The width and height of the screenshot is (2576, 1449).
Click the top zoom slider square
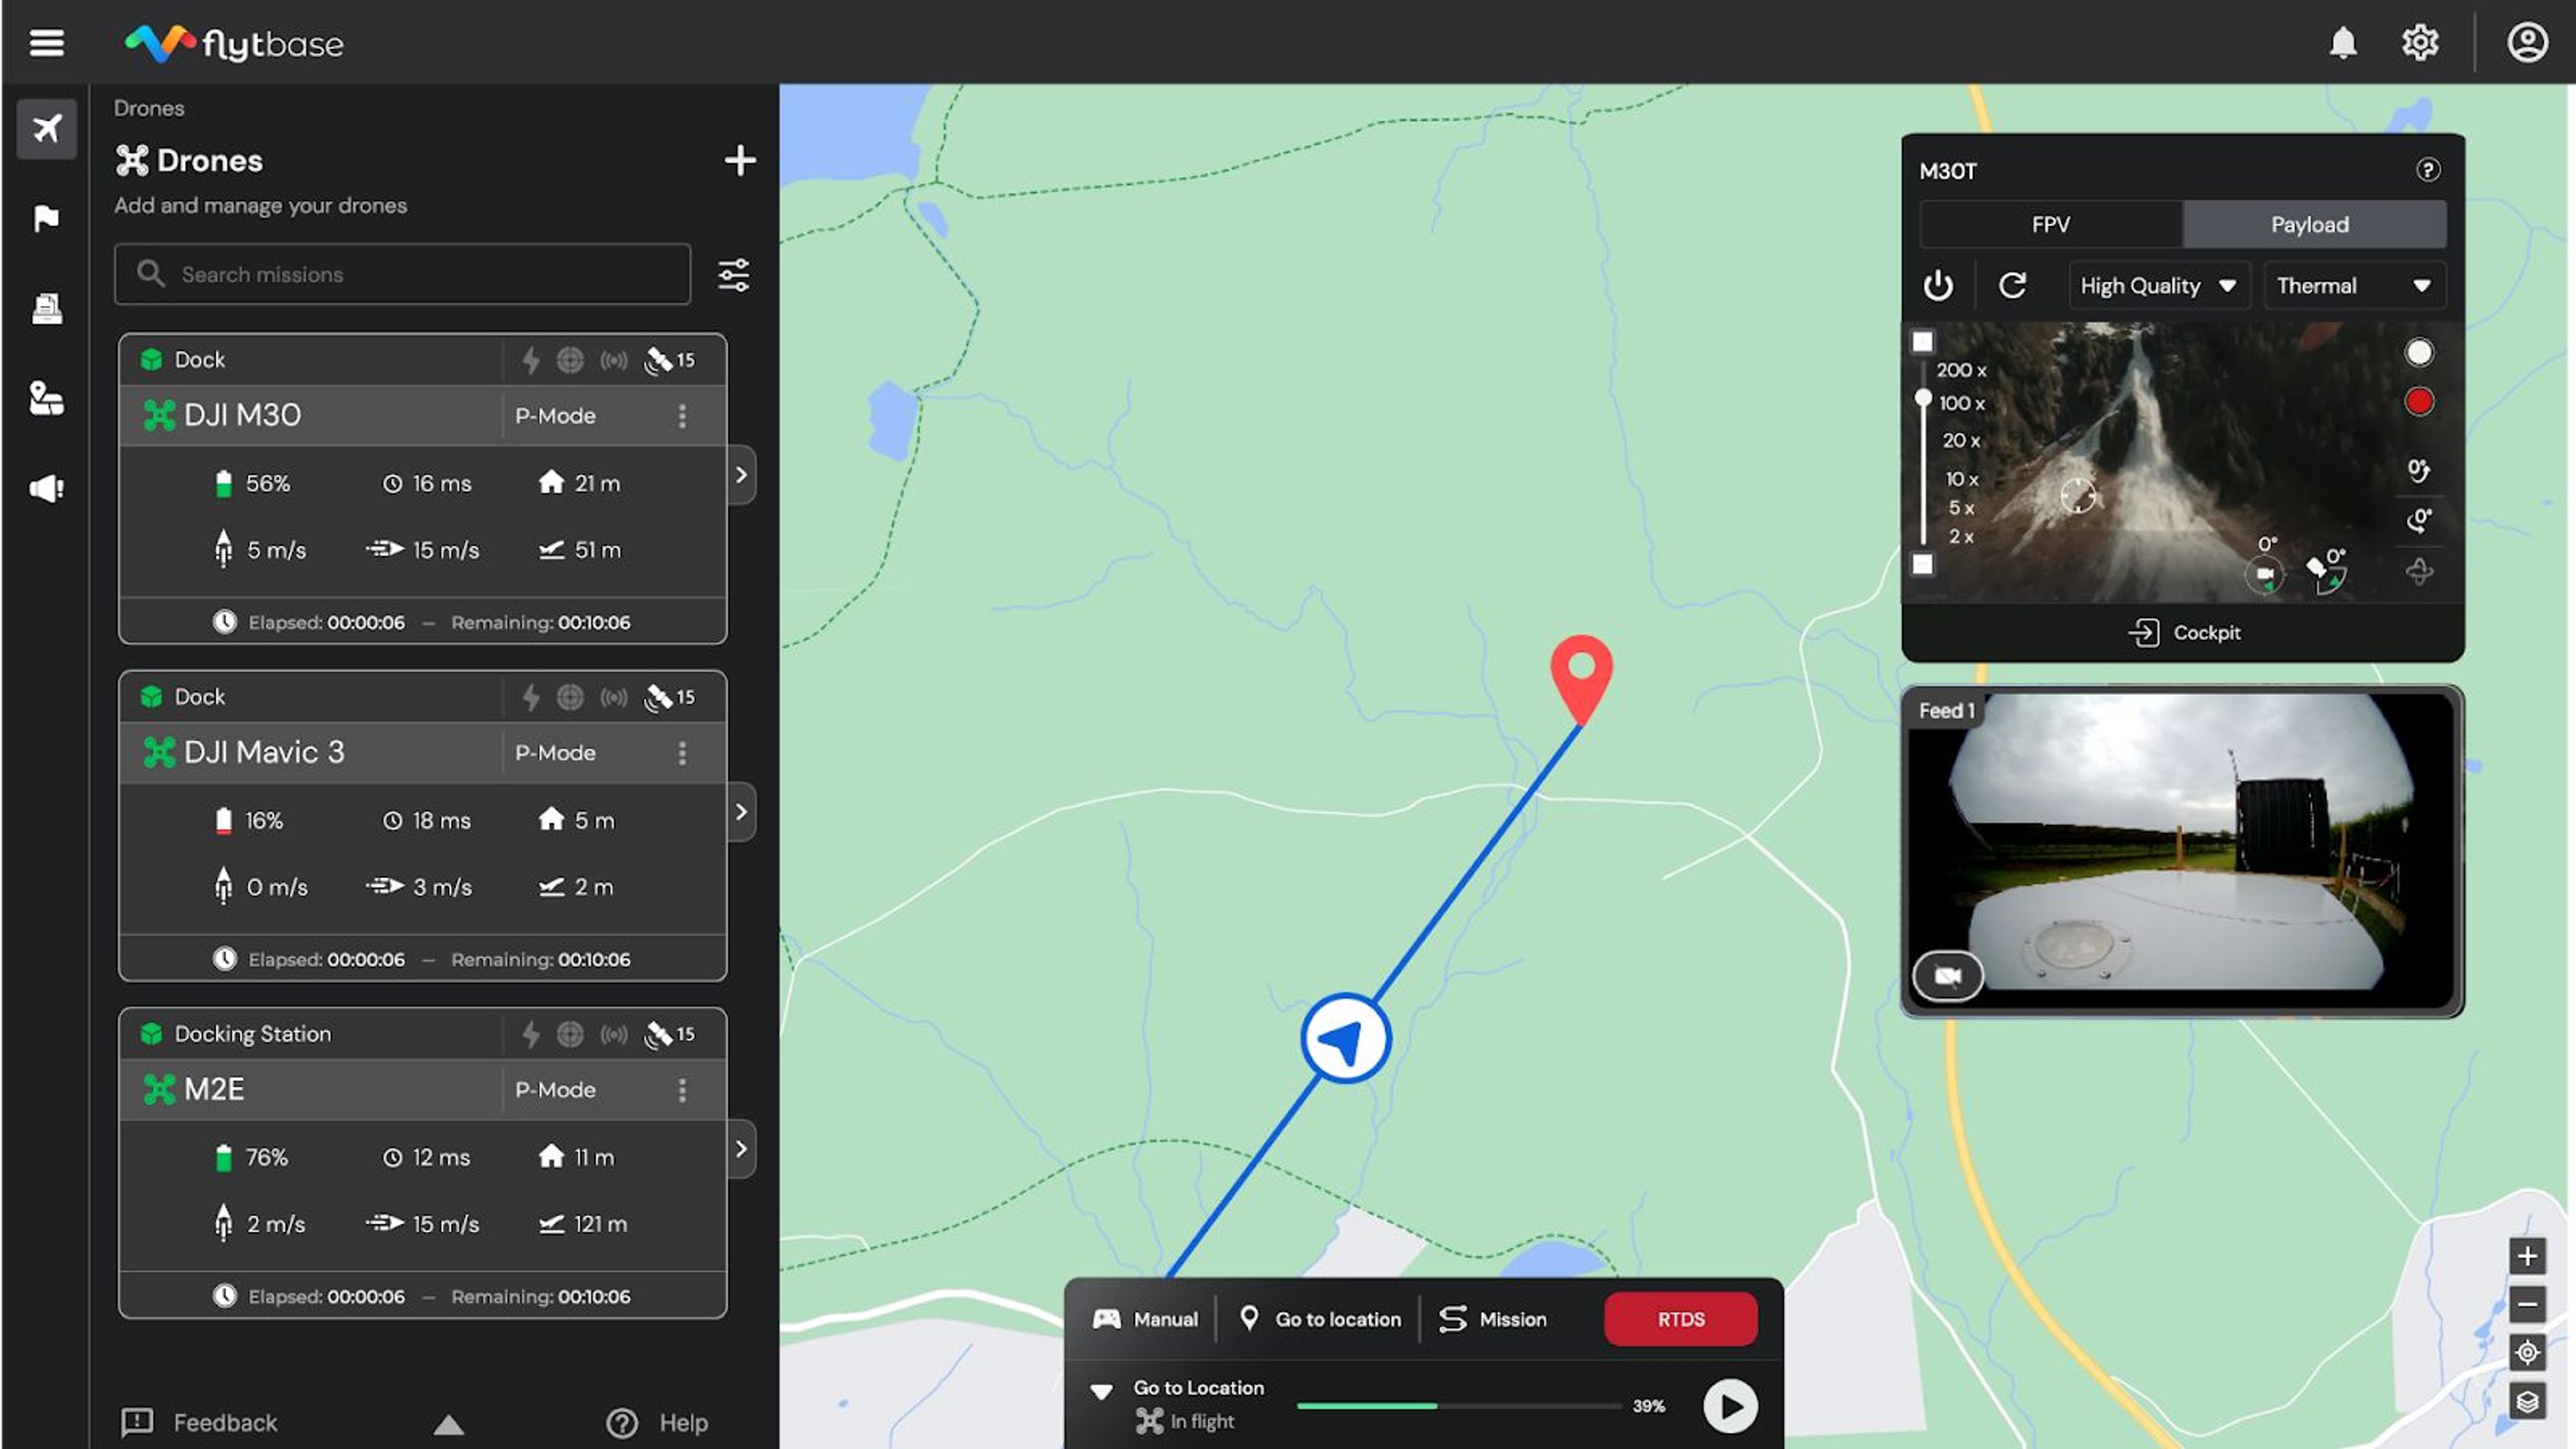coord(1922,341)
